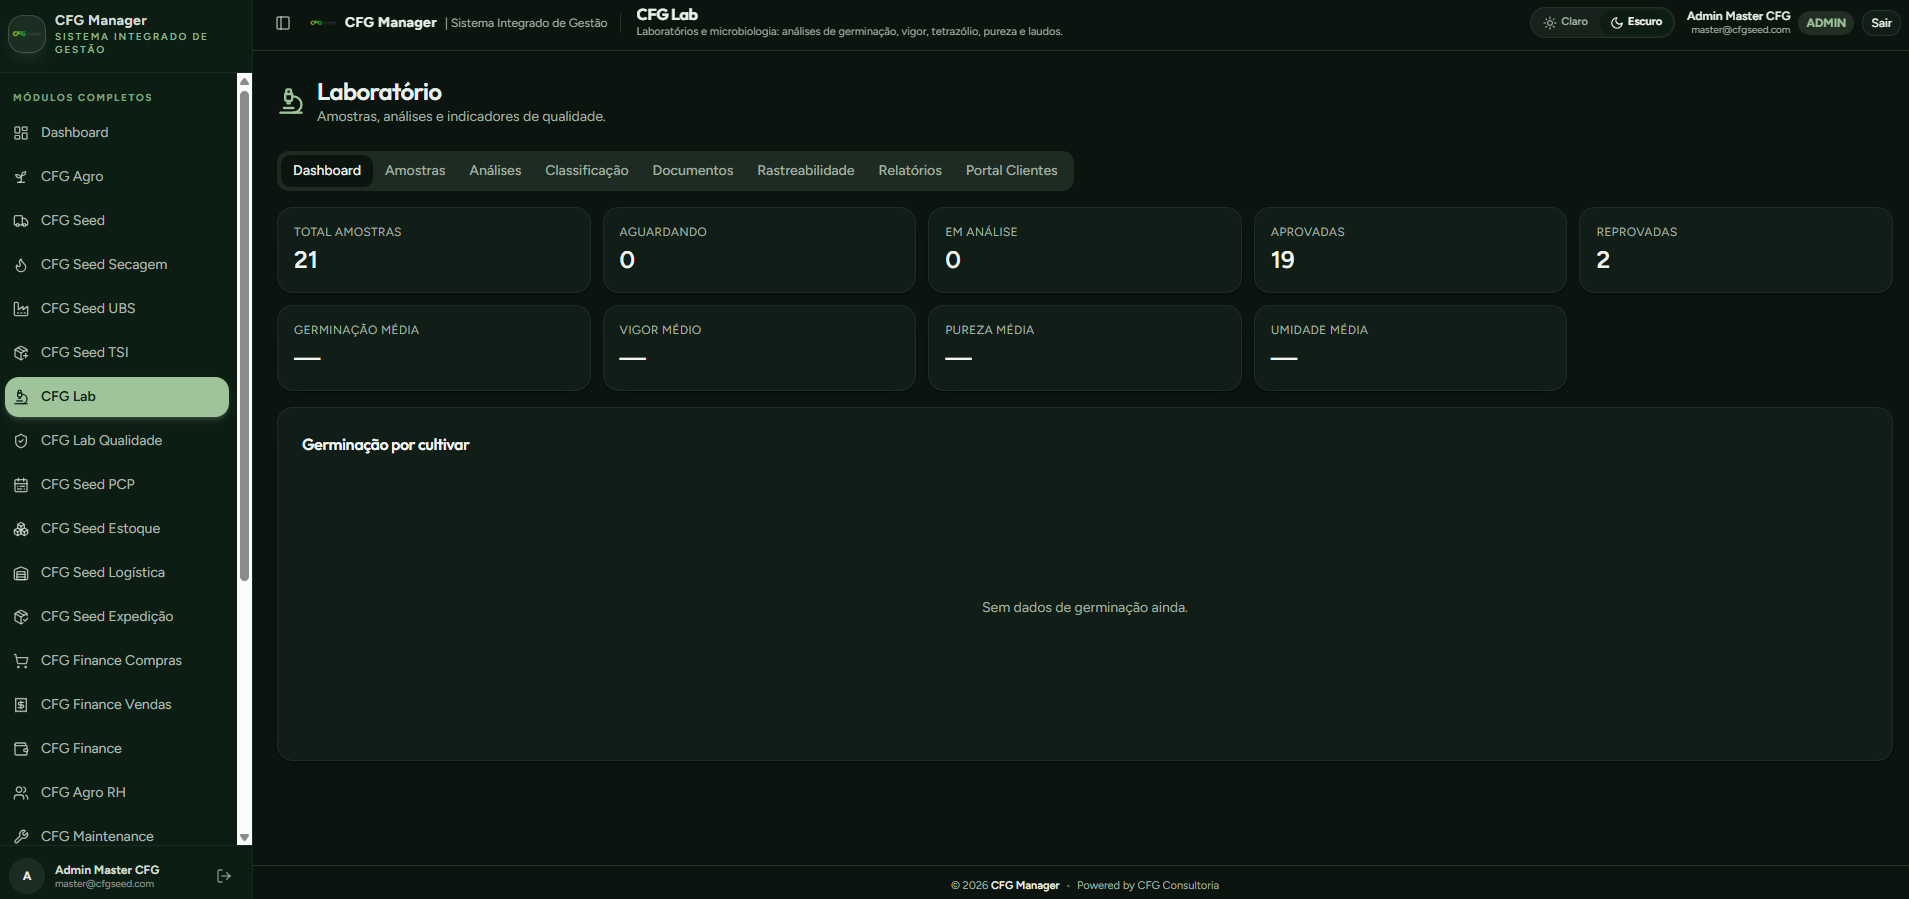Click the CFG Agro sprout icon
1909x899 pixels.
[21, 177]
